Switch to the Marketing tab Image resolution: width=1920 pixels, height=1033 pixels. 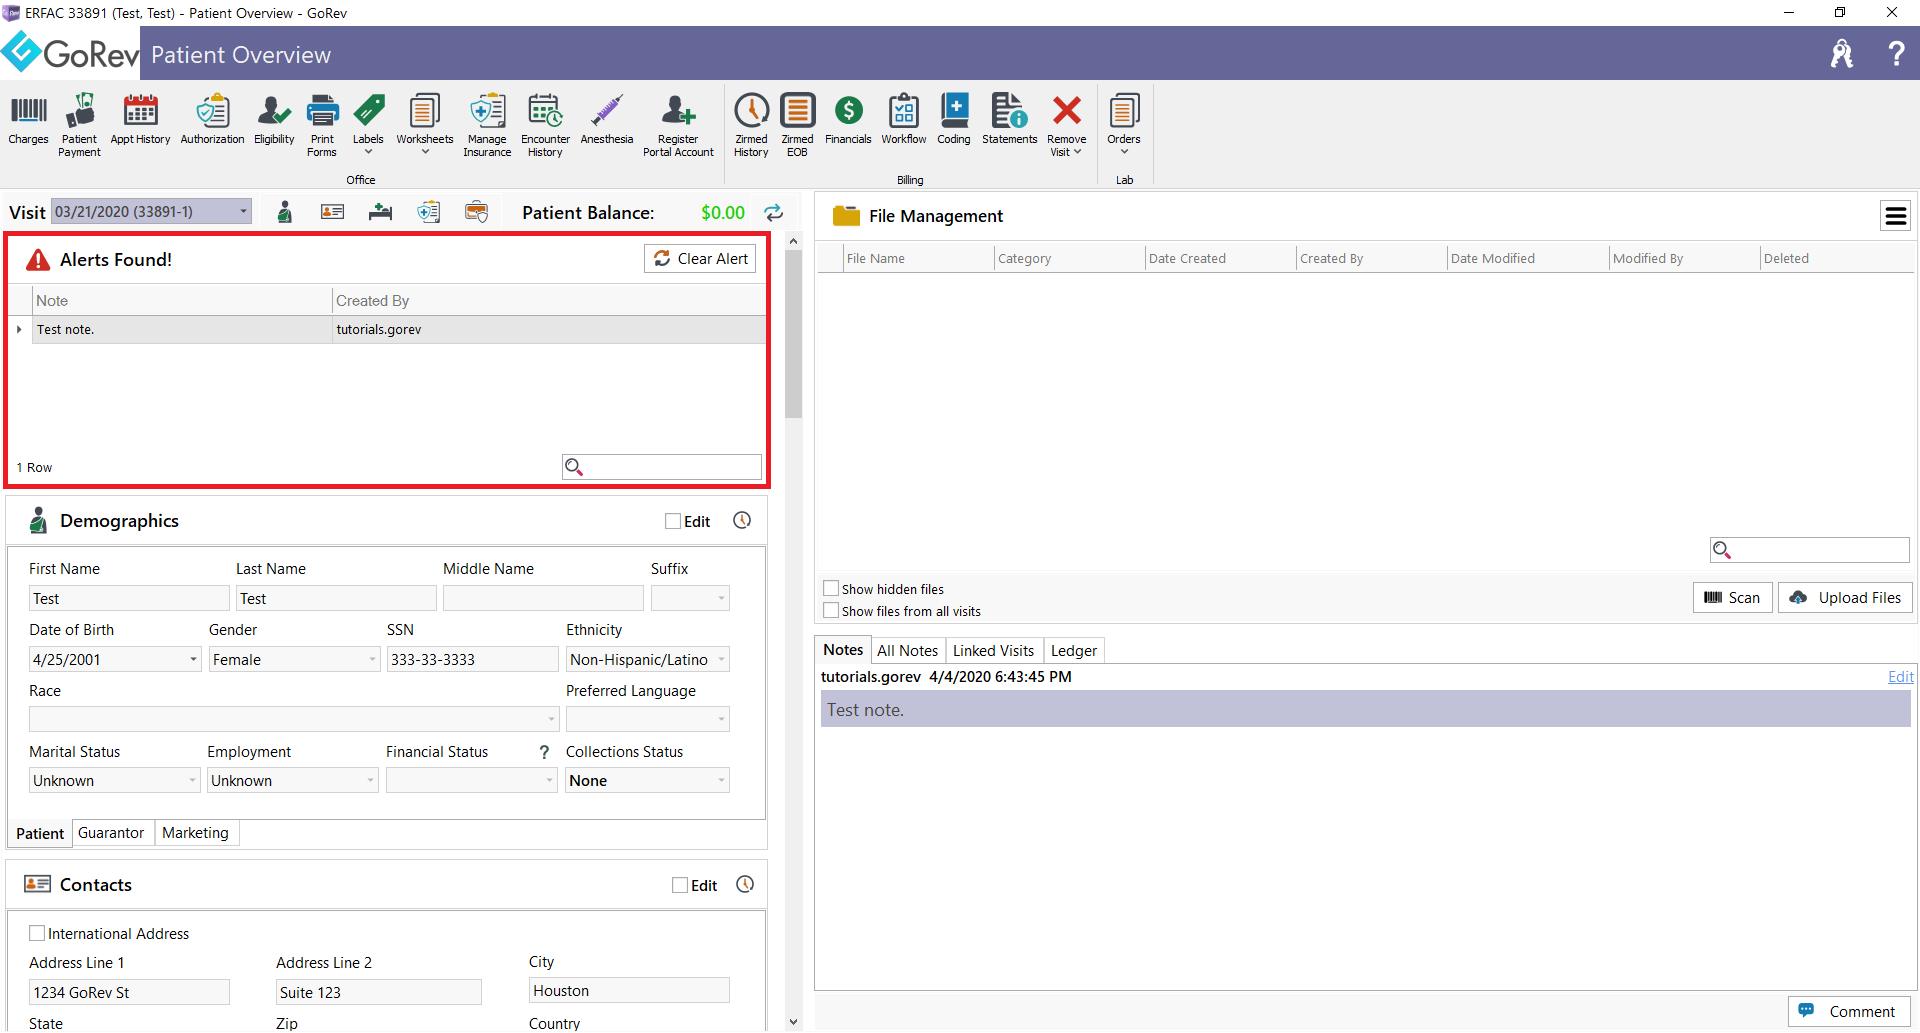195,833
